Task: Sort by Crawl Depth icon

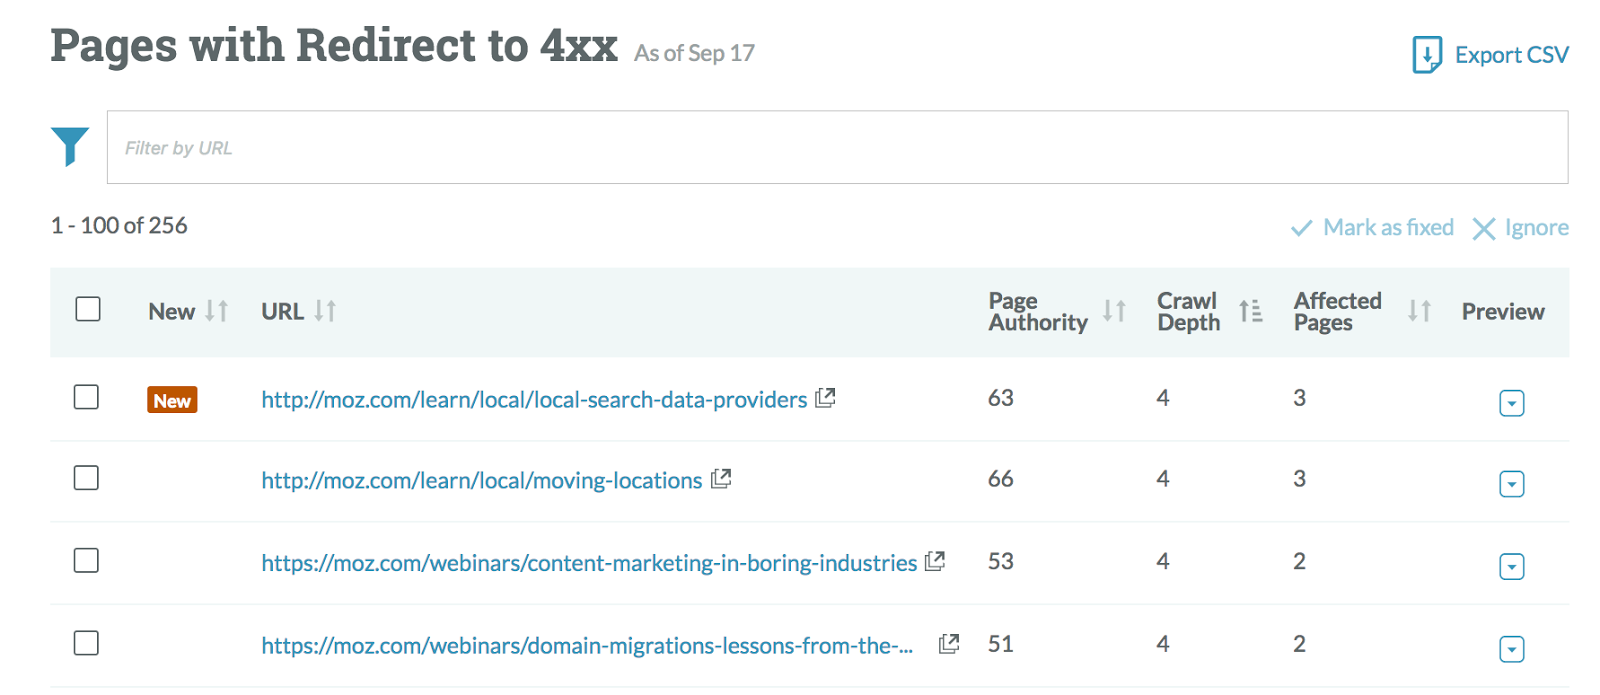Action: (x=1250, y=311)
